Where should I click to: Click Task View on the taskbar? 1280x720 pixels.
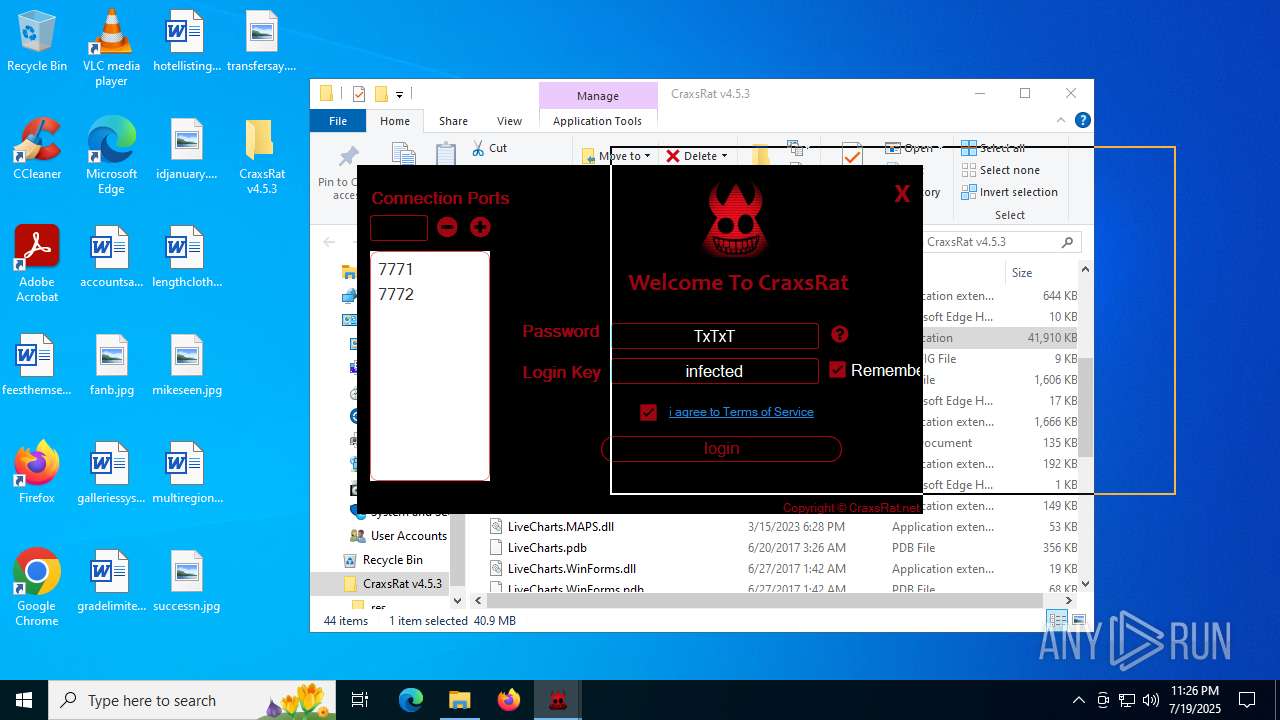click(x=360, y=700)
